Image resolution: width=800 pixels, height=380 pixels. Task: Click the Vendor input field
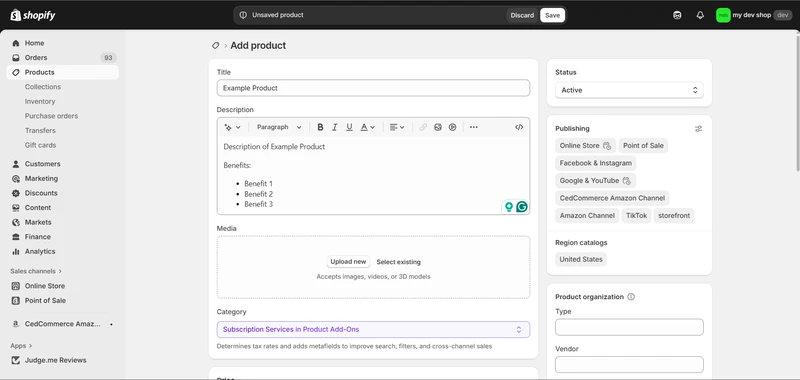point(629,365)
